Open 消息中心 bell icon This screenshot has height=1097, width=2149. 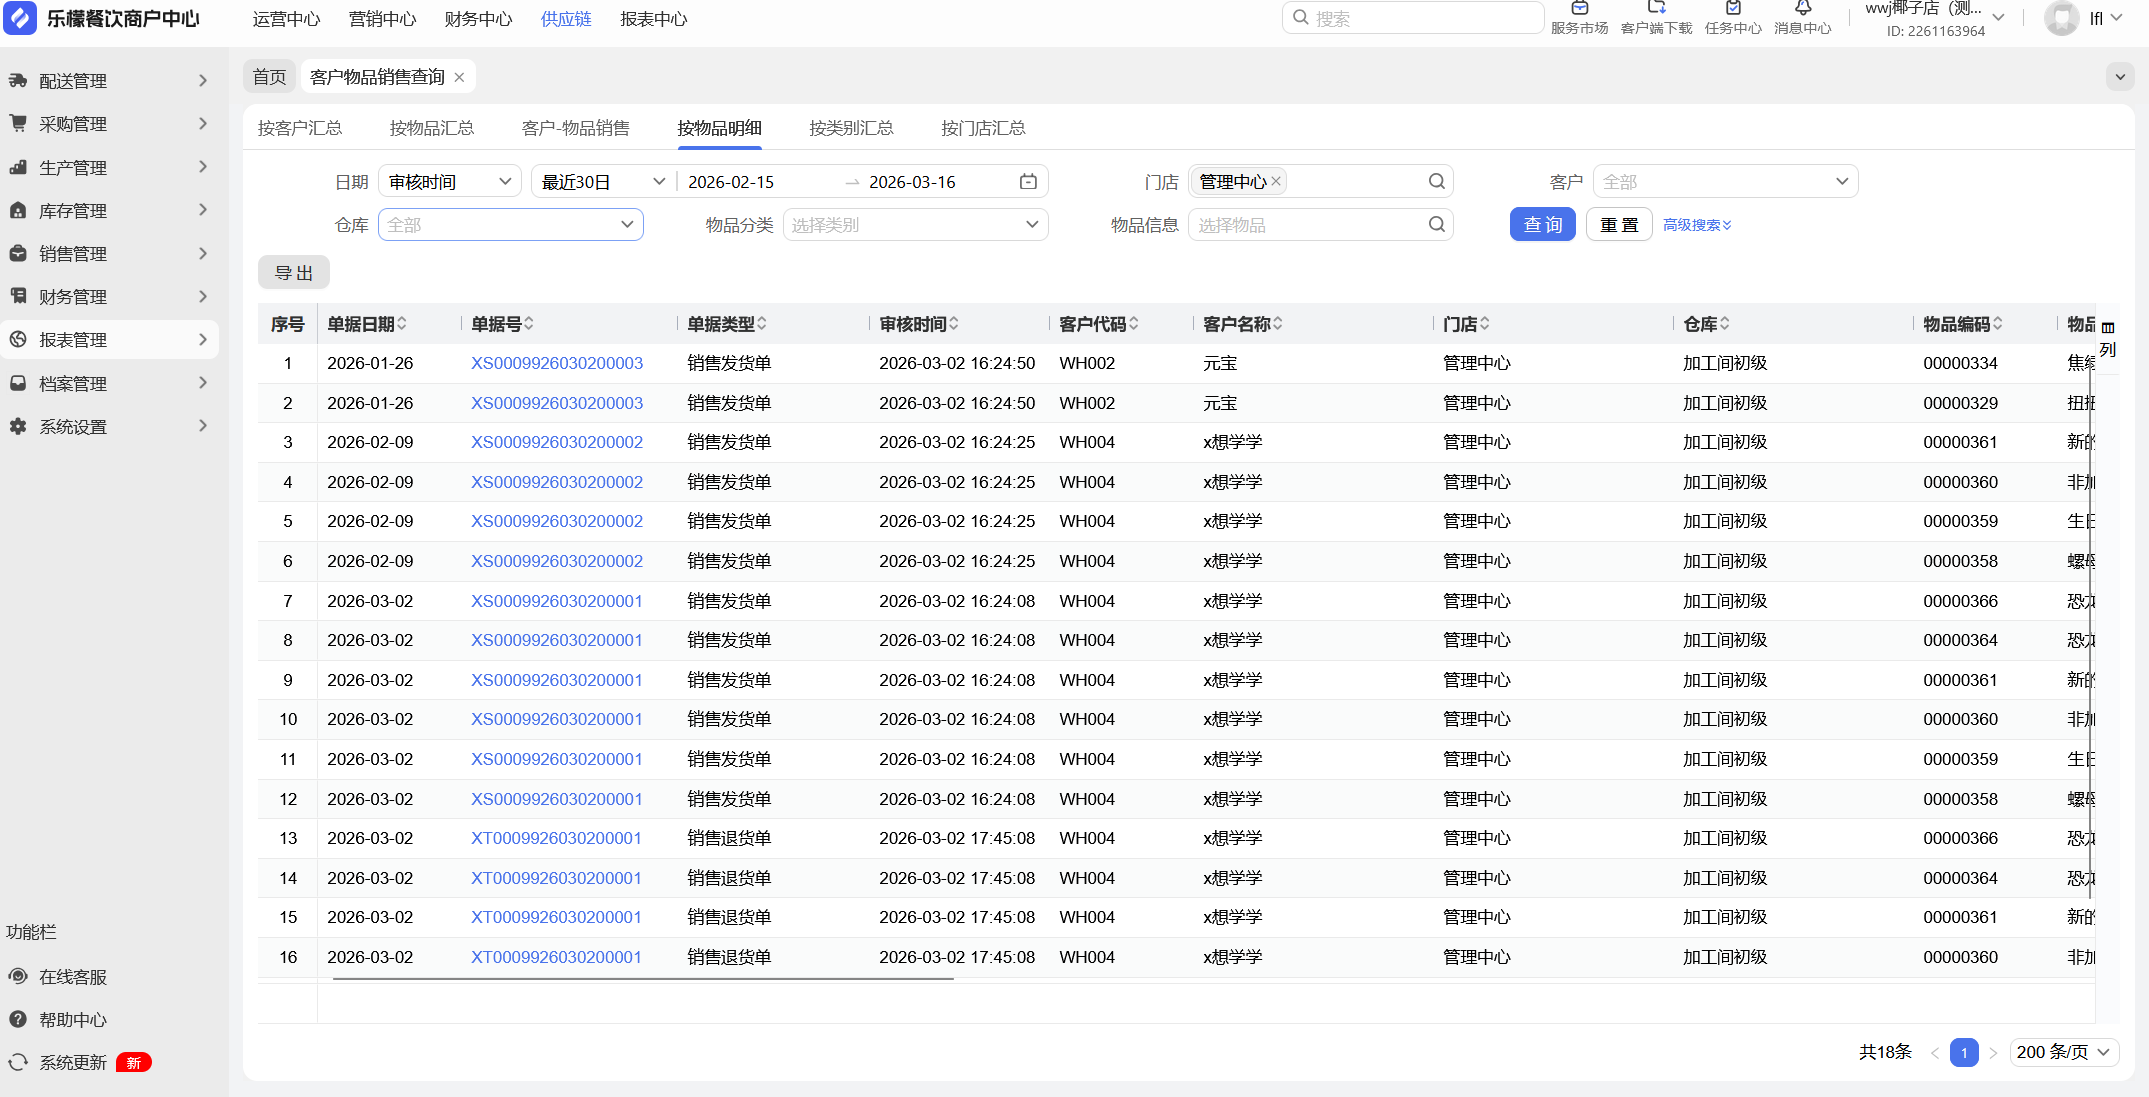1802,10
